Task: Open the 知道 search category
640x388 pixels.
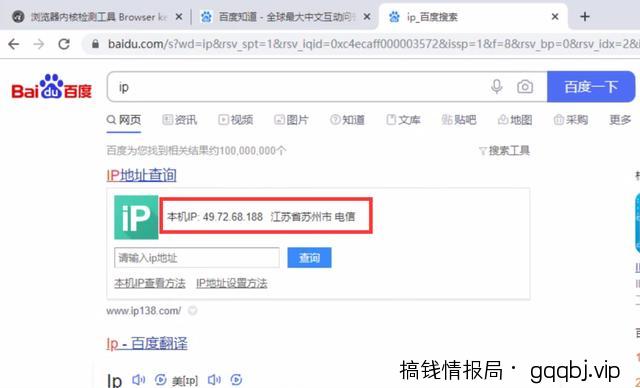Action: [347, 120]
